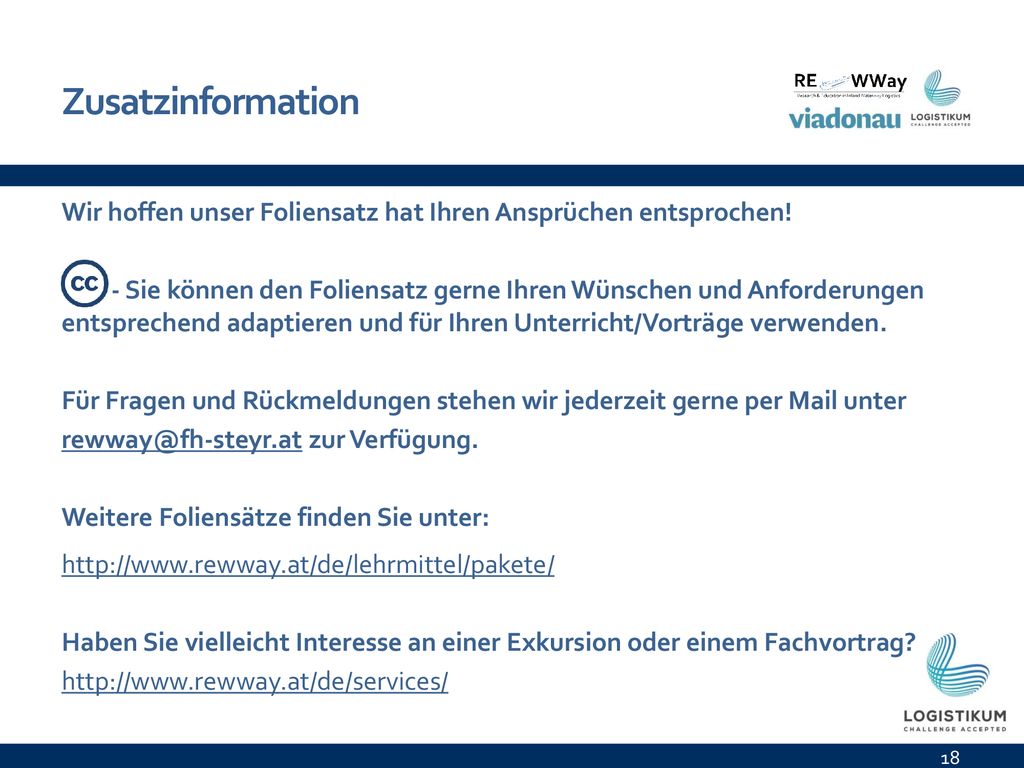Follow the lehrmittel/pakete URL link
Viewport: 1024px width, 768px height.
click(x=308, y=564)
